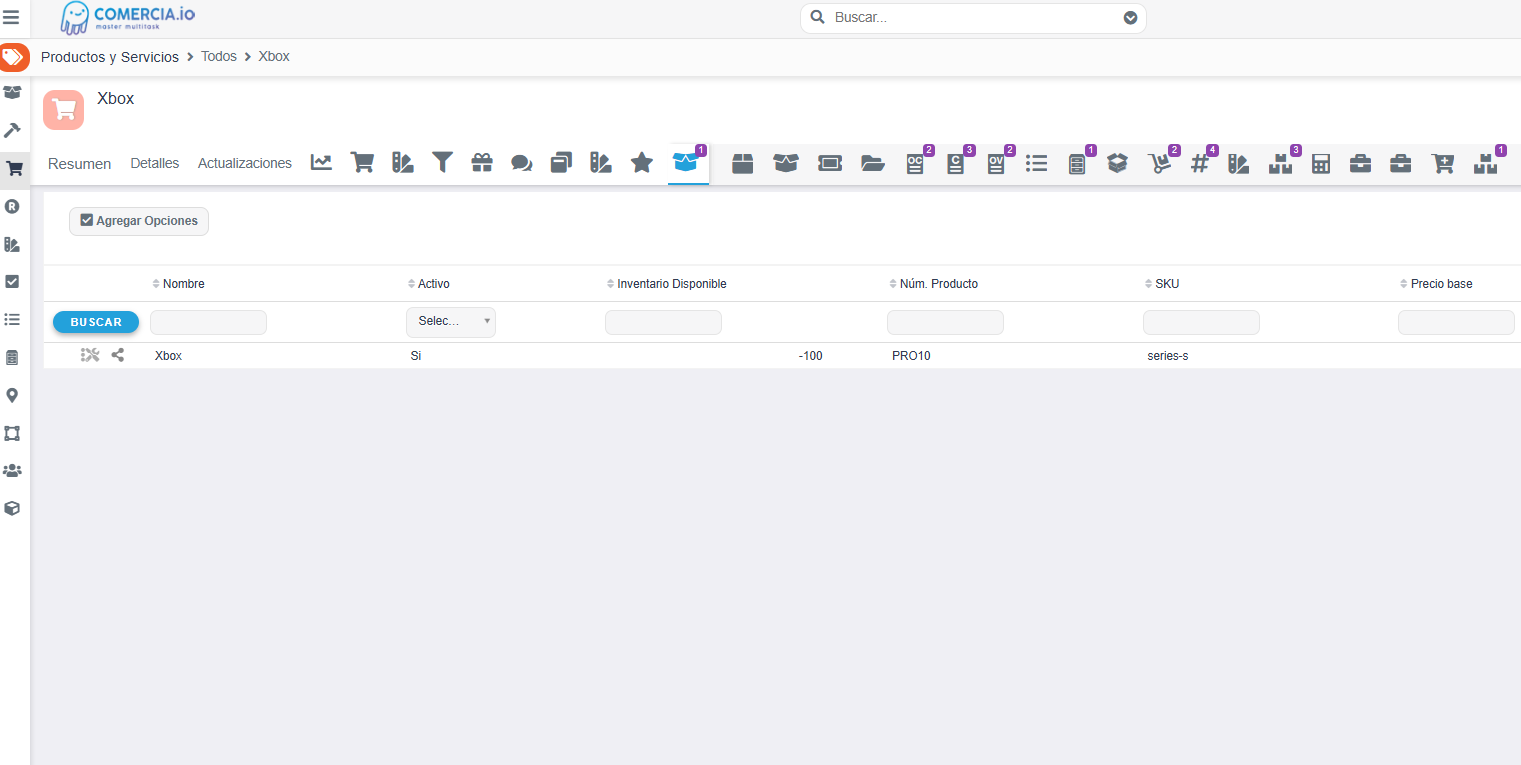Sort by the Activo column header
Viewport: 1521px width, 765px height.
click(428, 284)
